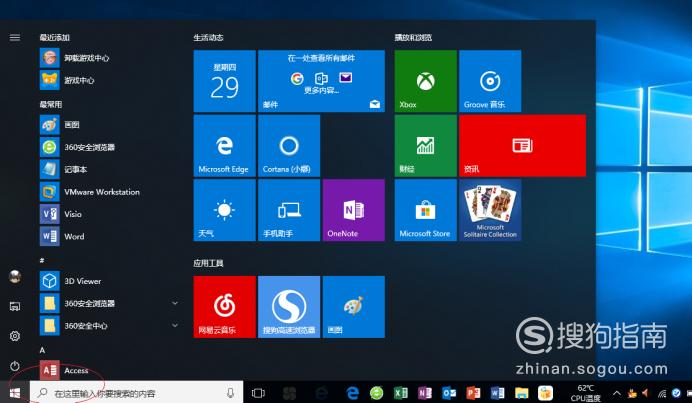Open 记事本 from the app list
Viewport: 692px width, 403px height.
110,169
